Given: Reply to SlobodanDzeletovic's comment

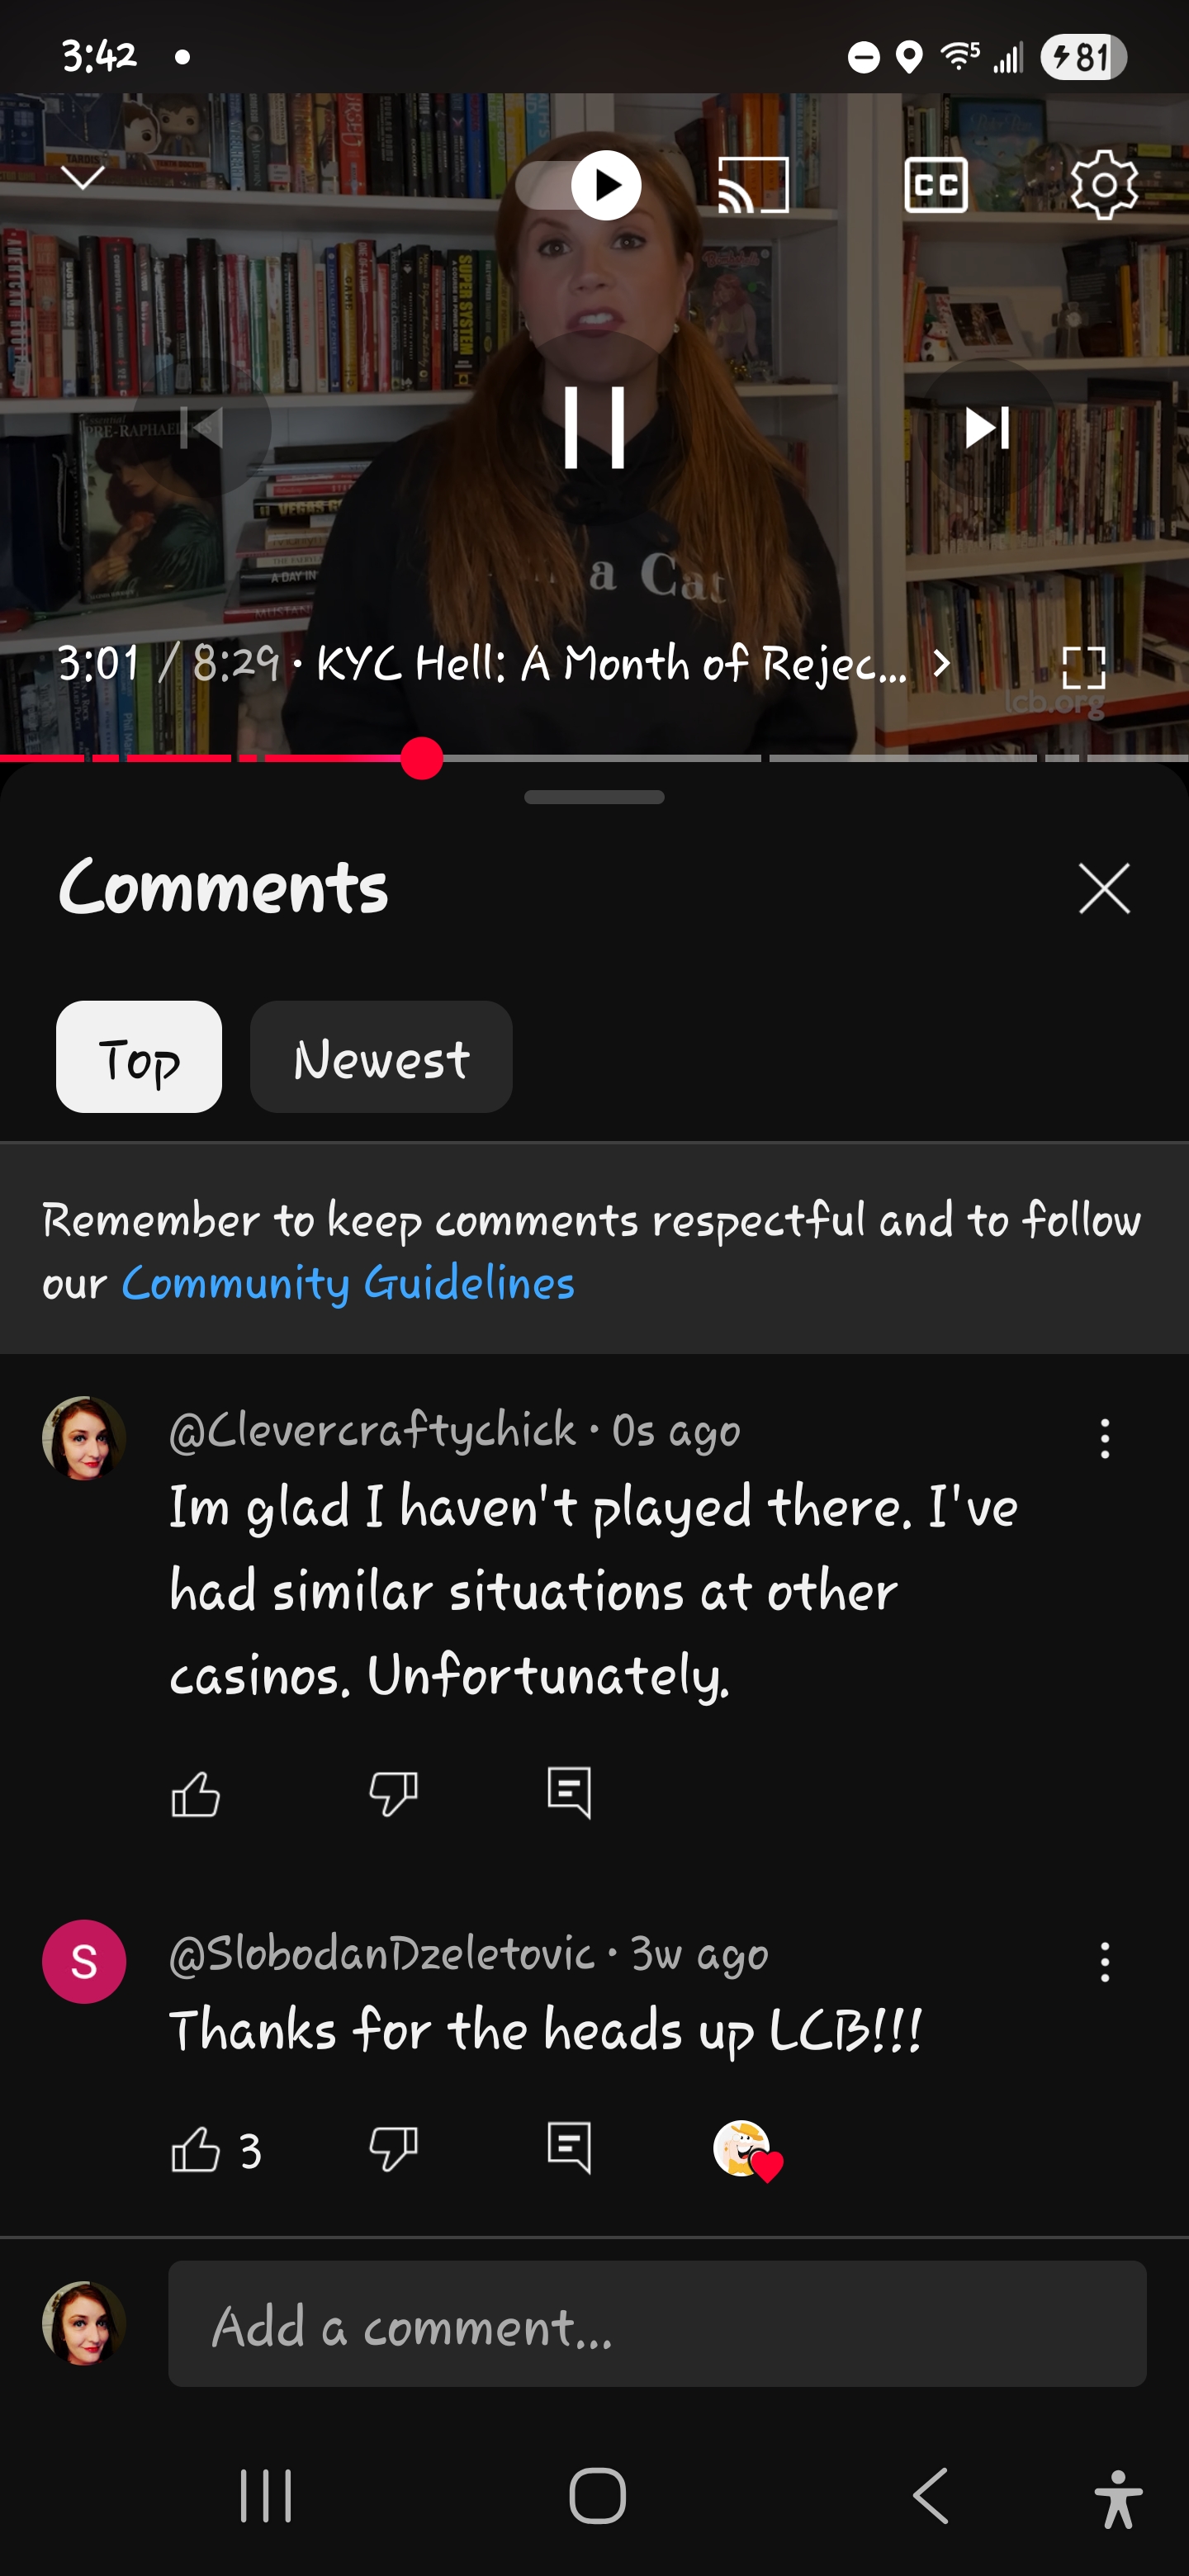Looking at the screenshot, I should [x=570, y=2148].
